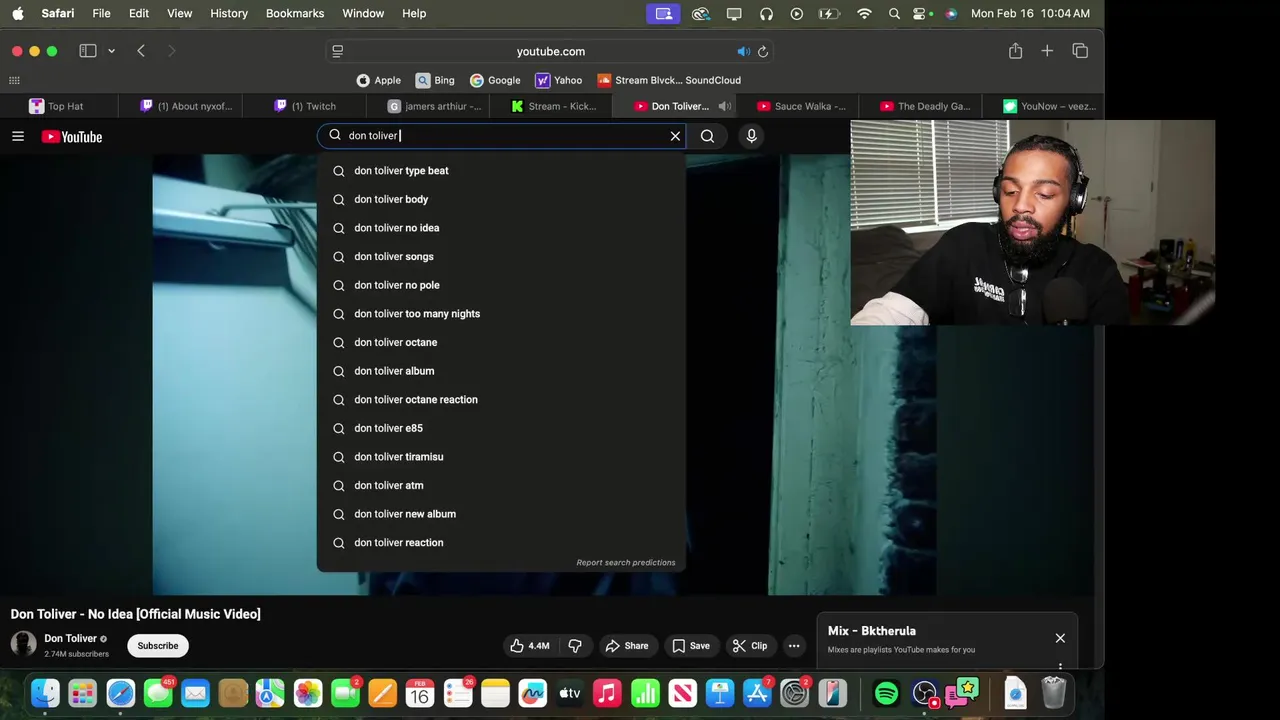Image resolution: width=1280 pixels, height=720 pixels.
Task: Like the video (4.4M)
Action: click(530, 646)
